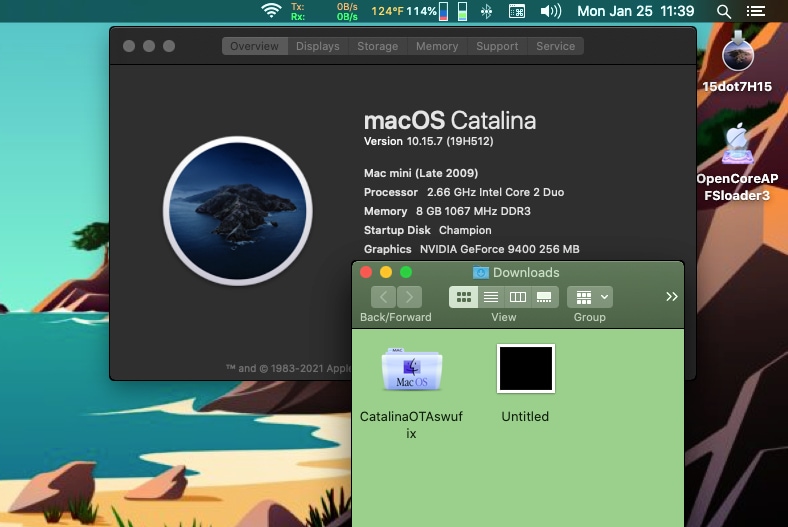Click the Champion startup disk name
Screen dimensions: 788x527
pyautogui.click(x=465, y=231)
